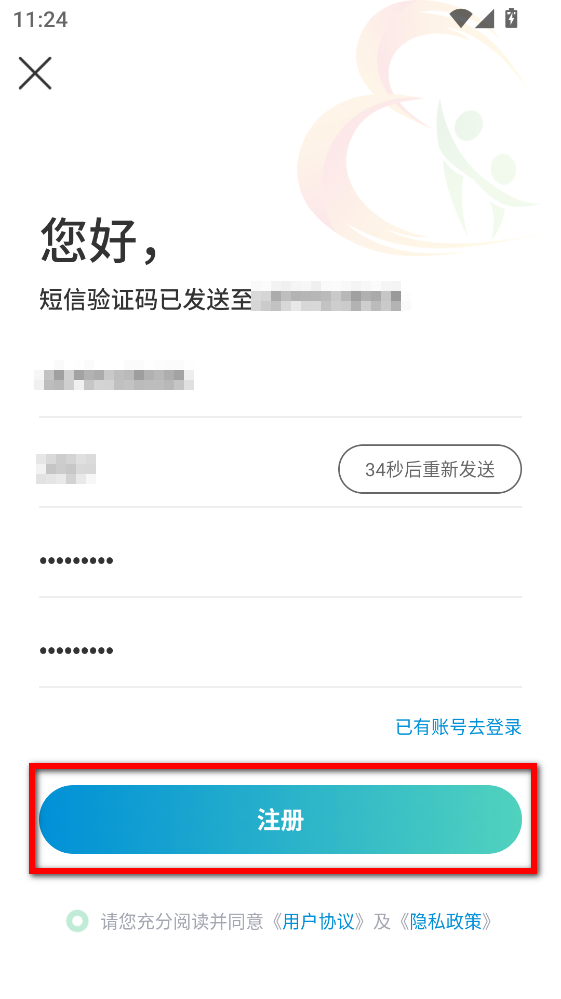
Task: Close the registration screen with X
Action: (35, 73)
